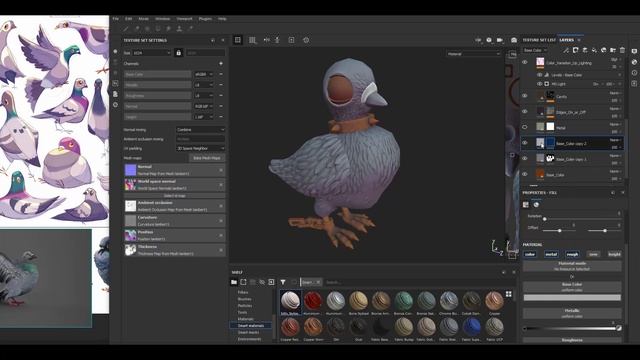Open the Shelf folder icon
The image size is (640, 360).
point(234,282)
